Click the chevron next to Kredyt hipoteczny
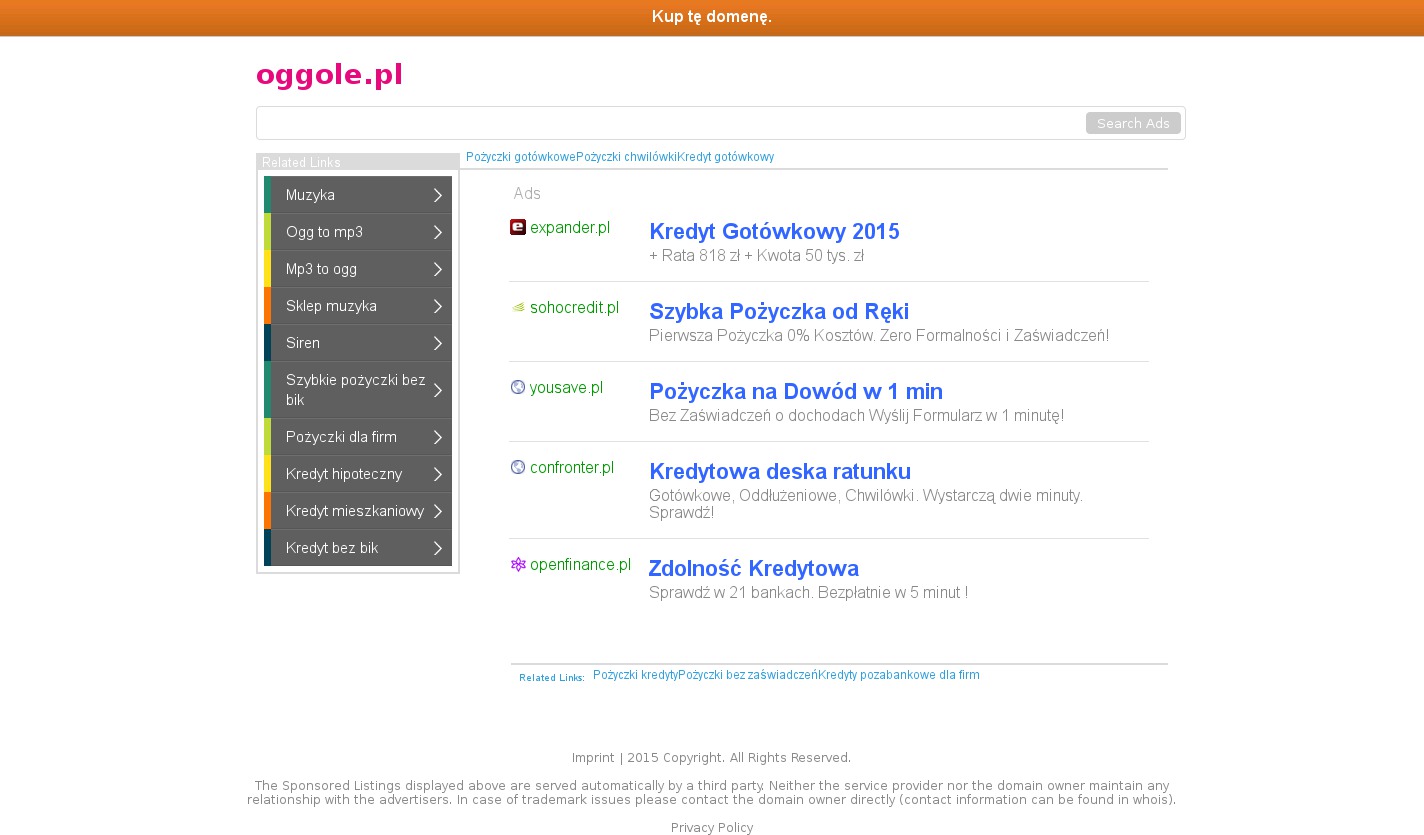1424x835 pixels. [437, 474]
